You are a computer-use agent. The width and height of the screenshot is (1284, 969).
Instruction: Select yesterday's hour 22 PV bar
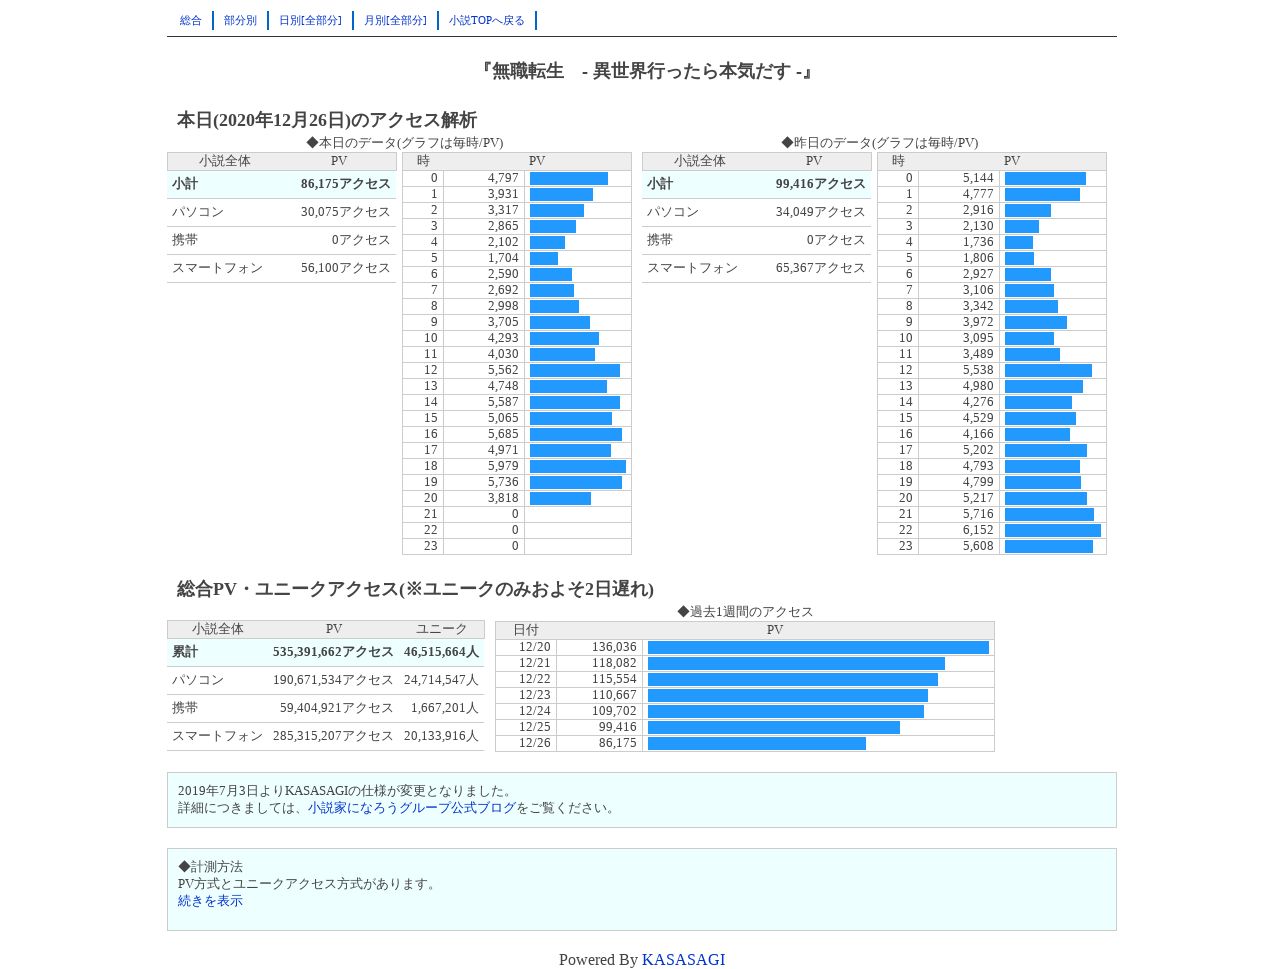coord(1053,531)
